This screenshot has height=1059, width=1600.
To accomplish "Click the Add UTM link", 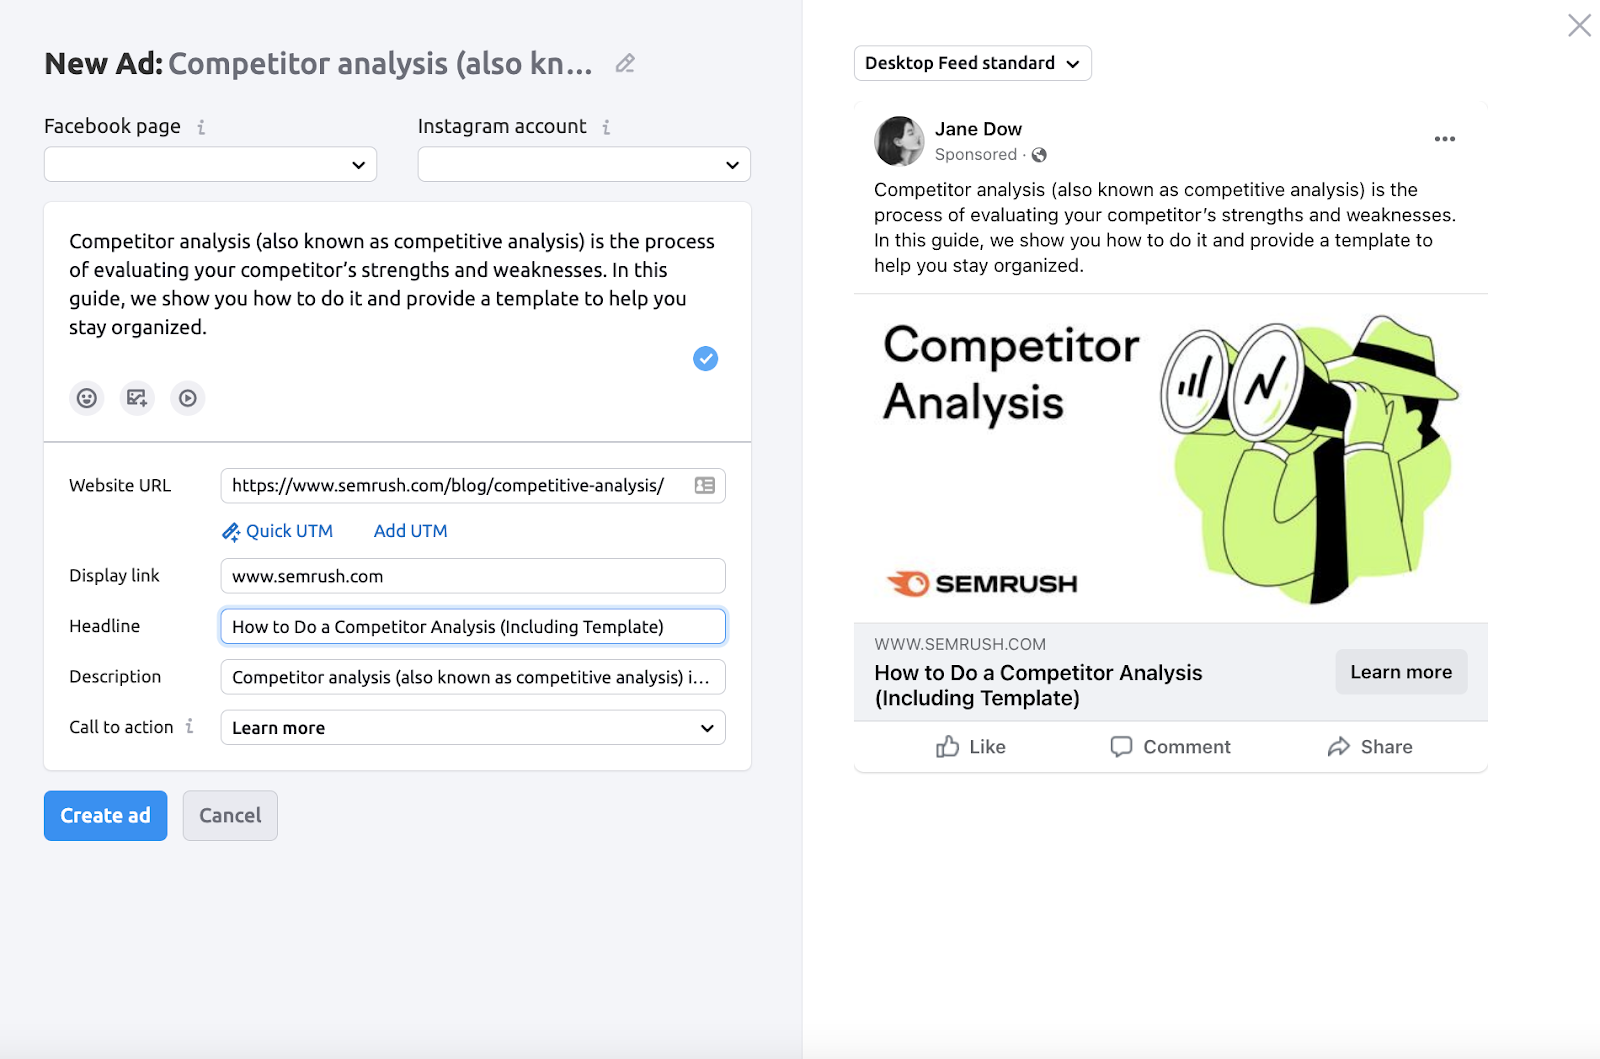I will click(x=410, y=531).
